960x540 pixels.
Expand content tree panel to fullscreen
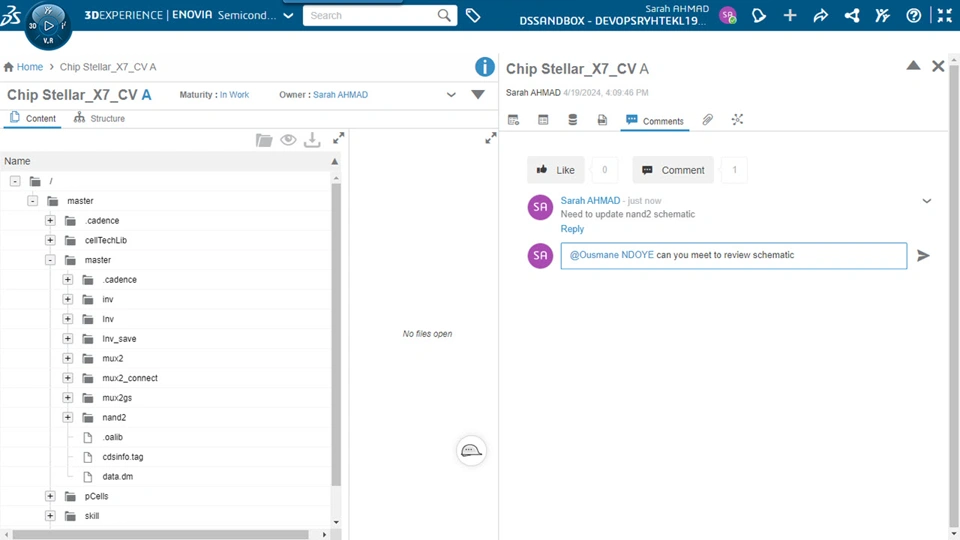click(x=339, y=138)
